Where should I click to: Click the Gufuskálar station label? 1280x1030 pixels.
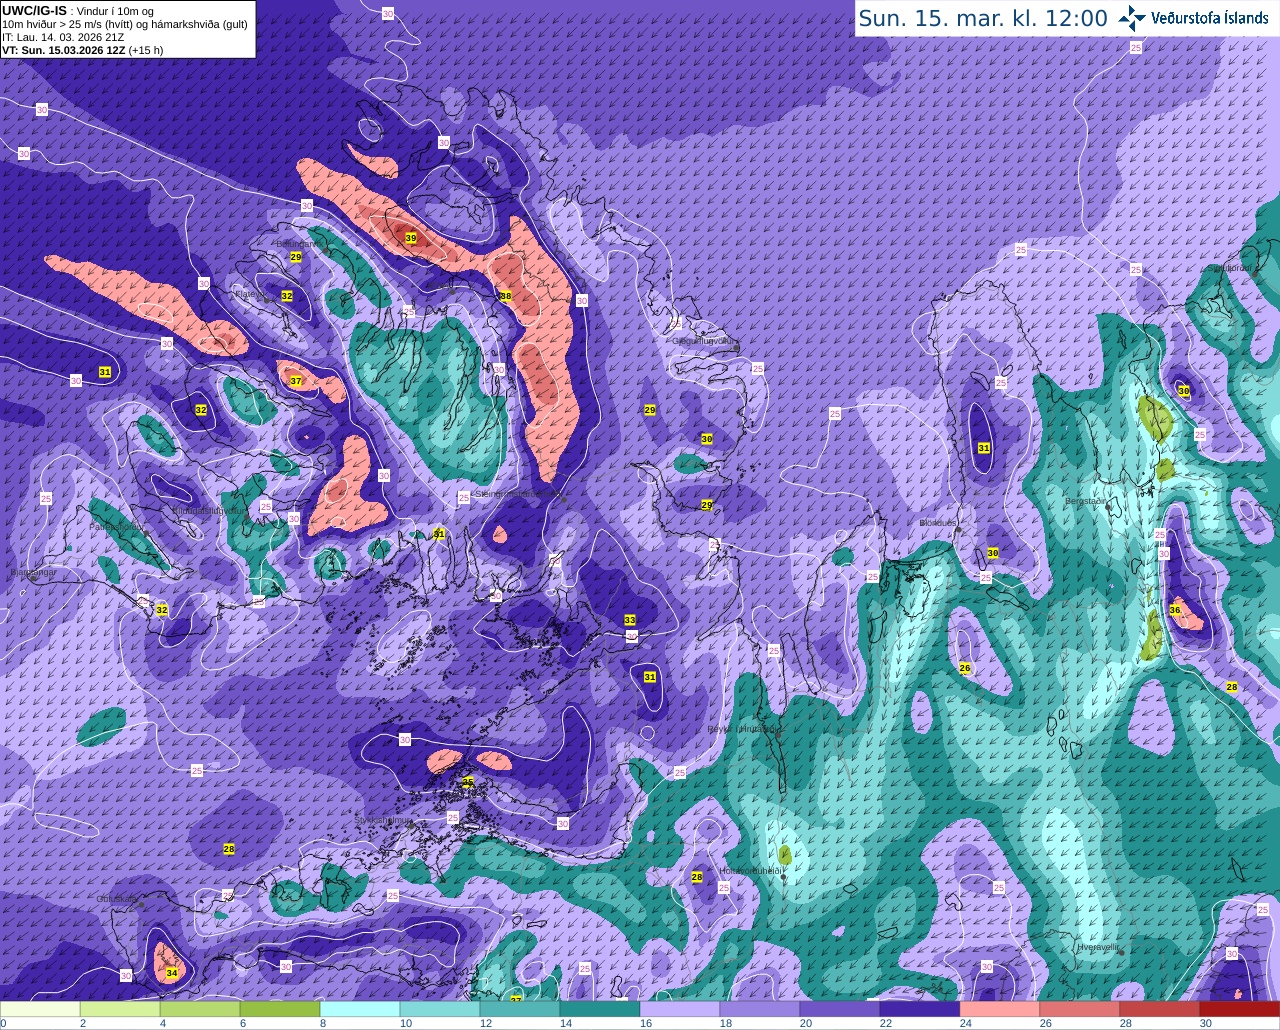(116, 899)
